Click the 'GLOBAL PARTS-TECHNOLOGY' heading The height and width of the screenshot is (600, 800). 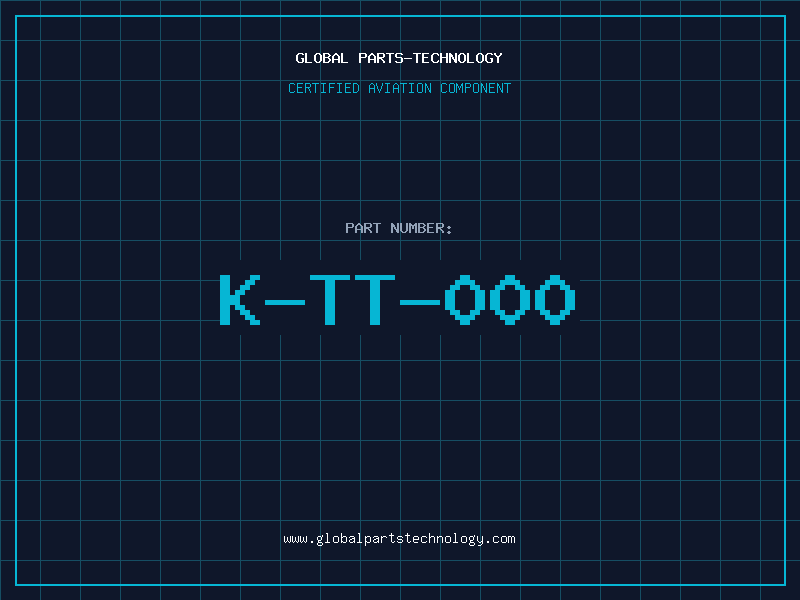coord(399,59)
